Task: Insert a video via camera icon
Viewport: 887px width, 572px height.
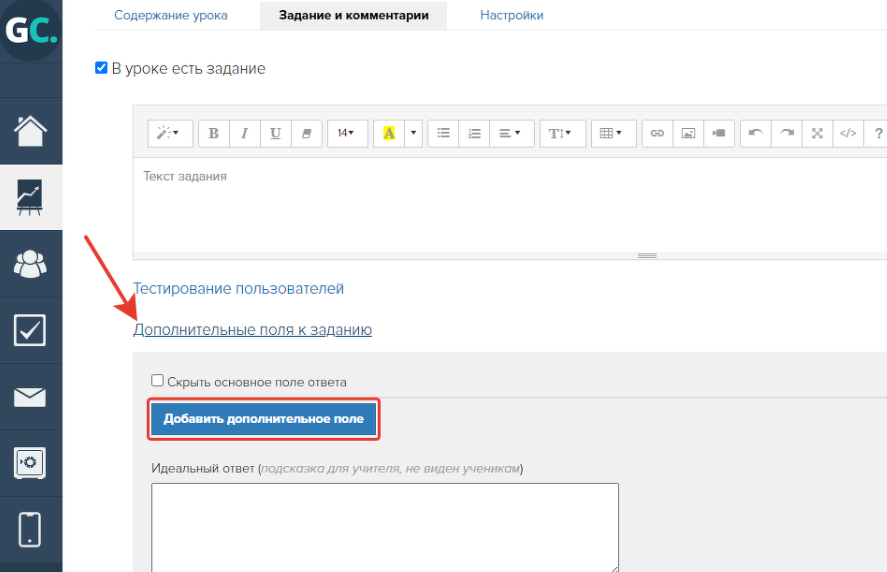Action: tap(719, 134)
